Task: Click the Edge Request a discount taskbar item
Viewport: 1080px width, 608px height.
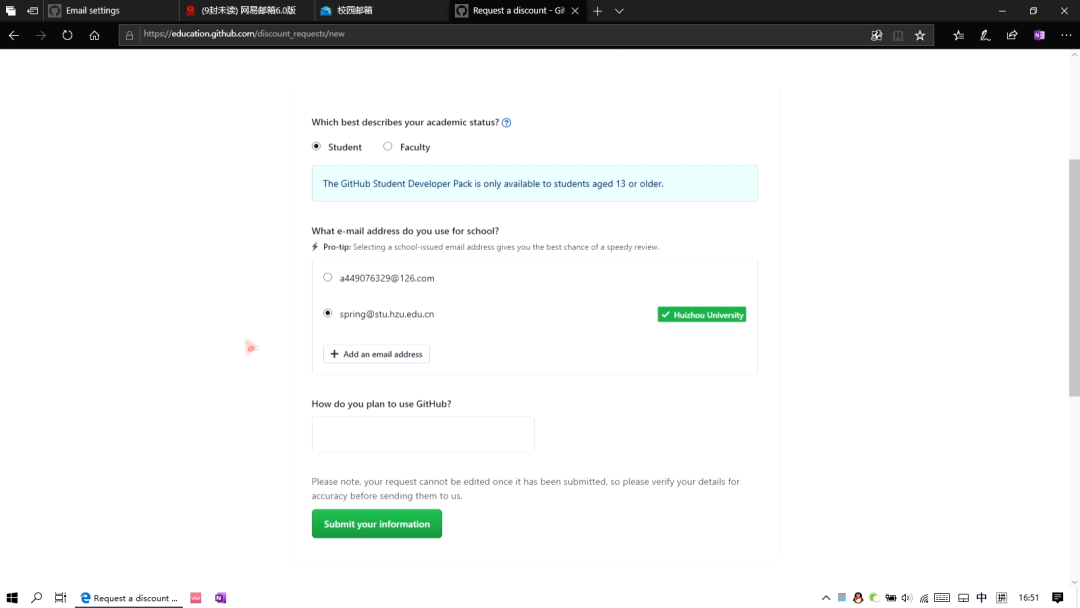Action: coord(129,598)
